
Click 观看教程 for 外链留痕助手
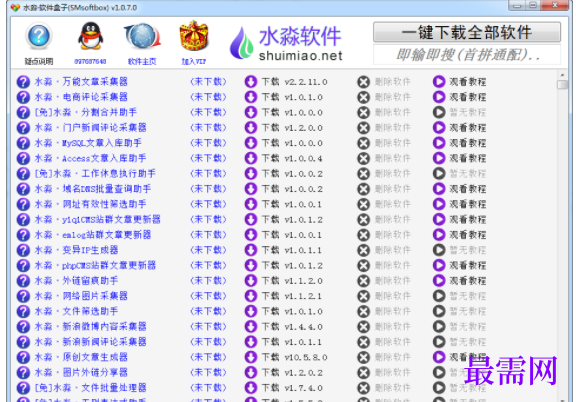click(468, 281)
